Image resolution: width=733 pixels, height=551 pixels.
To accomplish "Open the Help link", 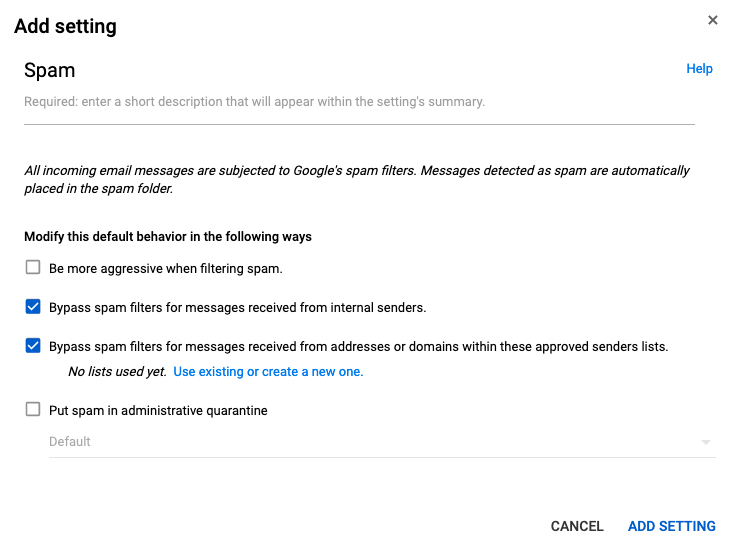I will (699, 69).
